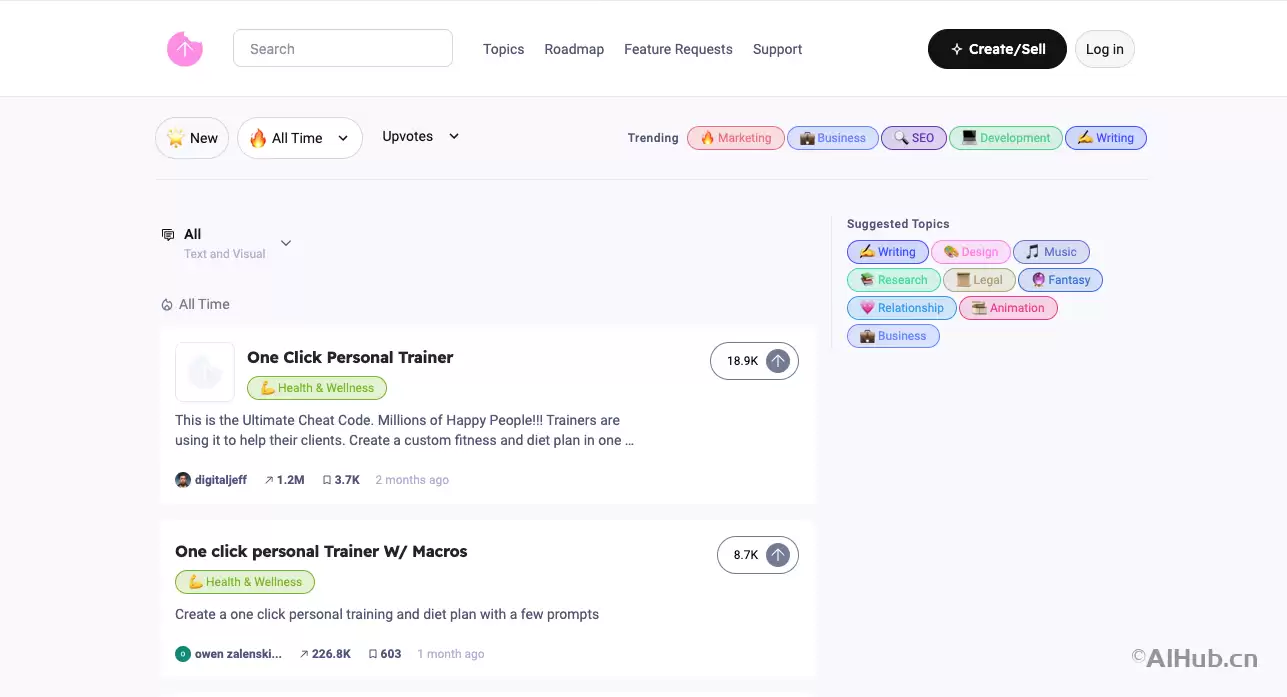Select the trending Writing tag
Screen dimensions: 1287x697
click(x=1106, y=138)
